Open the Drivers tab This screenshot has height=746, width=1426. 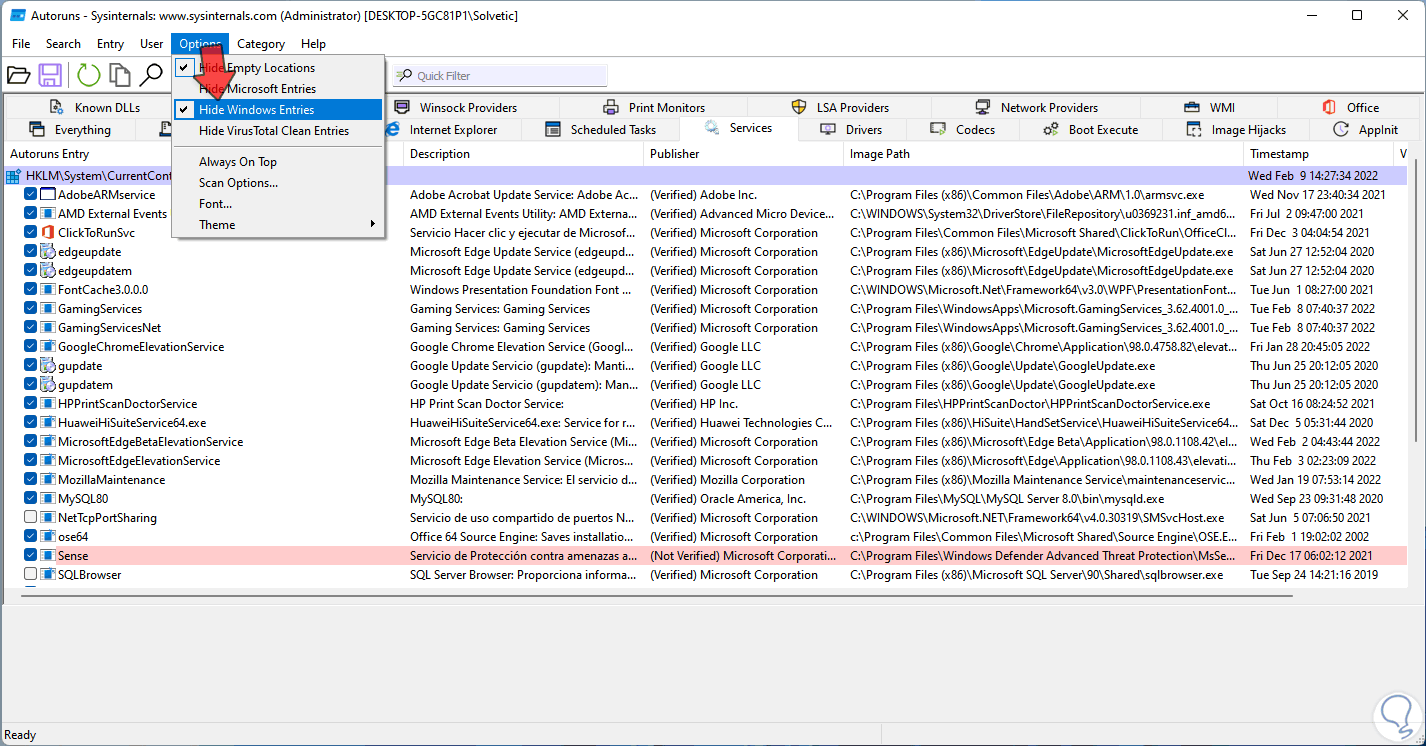click(x=852, y=130)
